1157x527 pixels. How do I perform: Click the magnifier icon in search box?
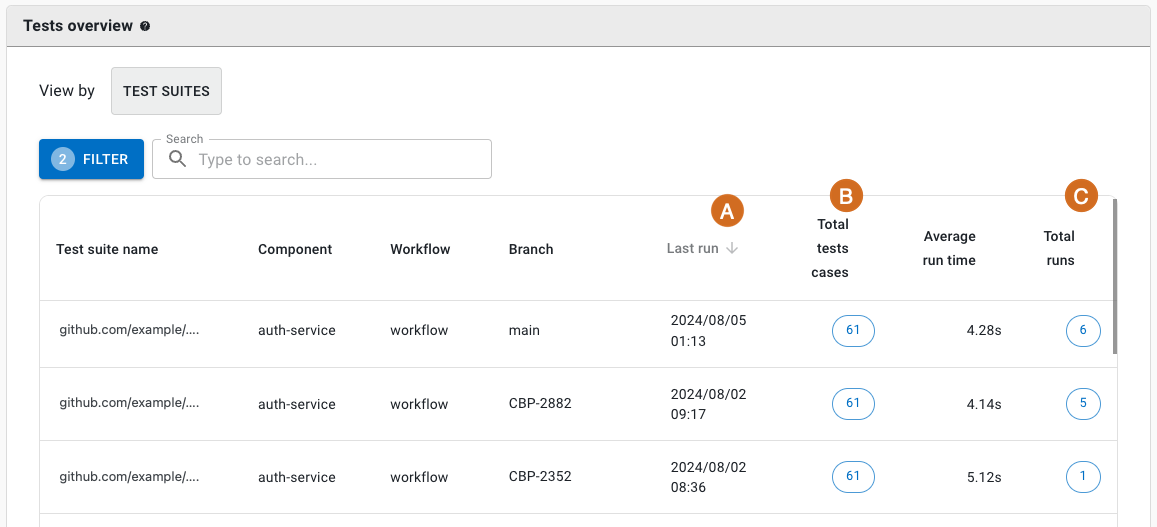pos(177,159)
